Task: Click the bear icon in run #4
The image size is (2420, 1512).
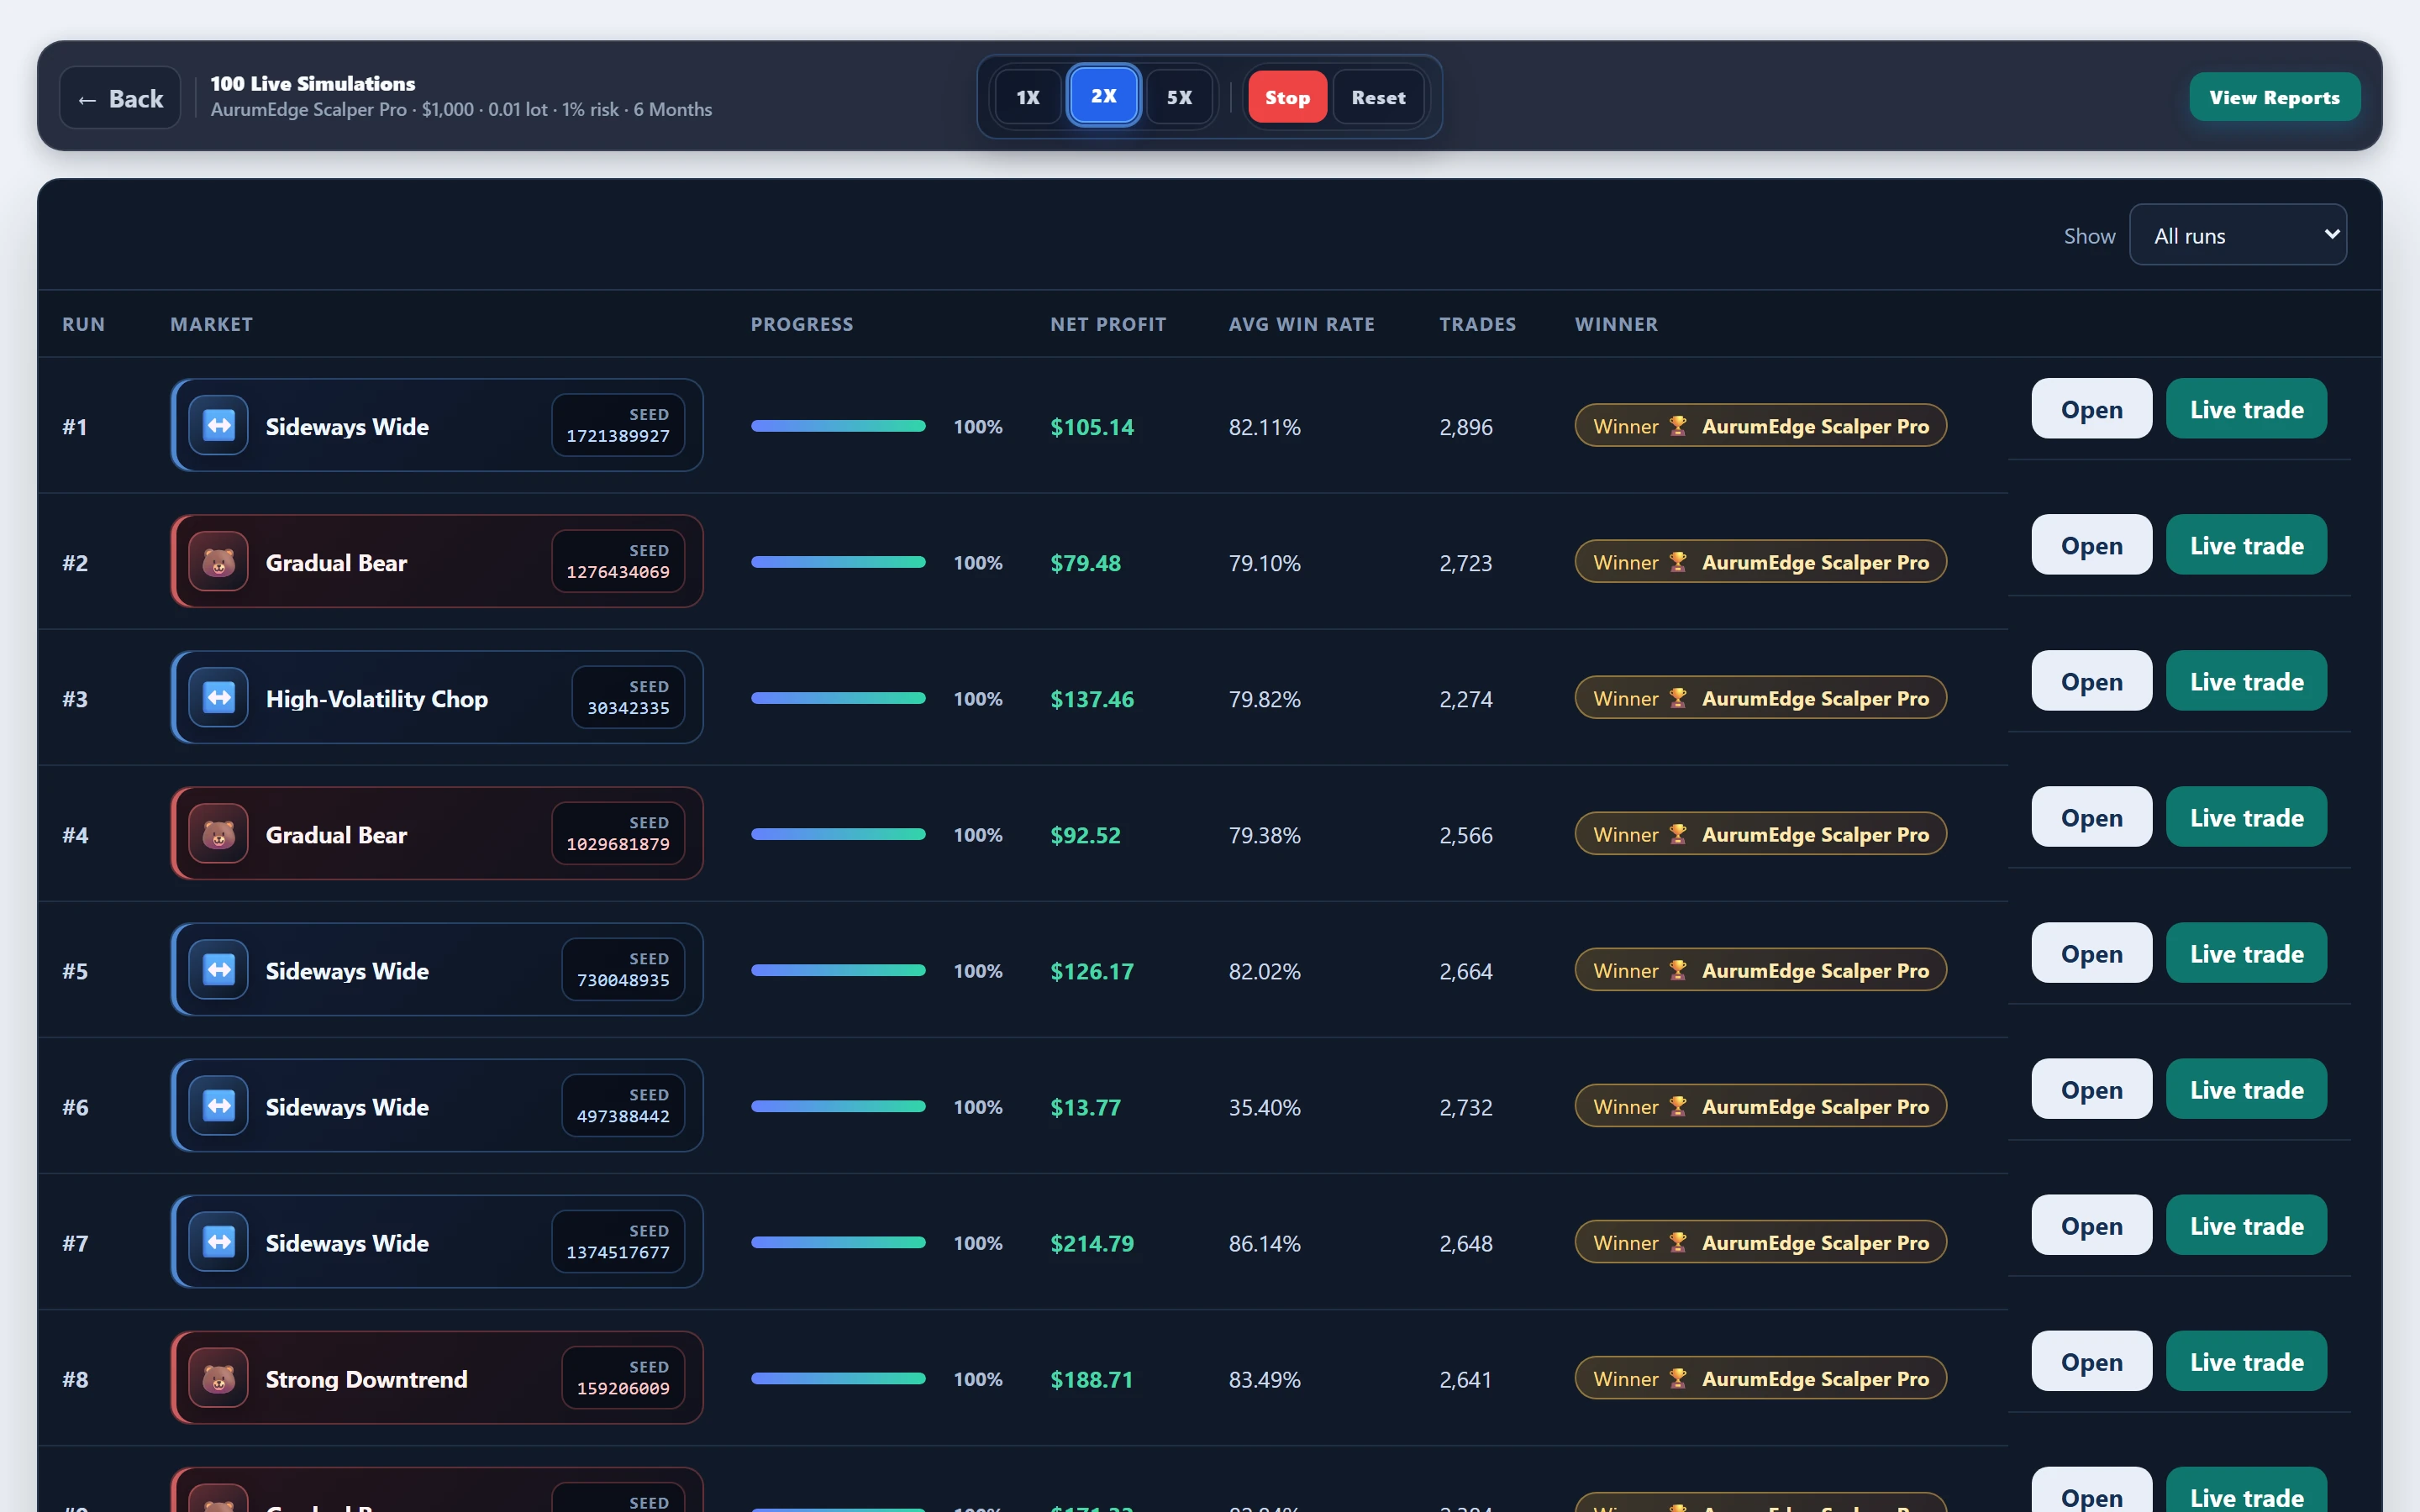Action: [218, 834]
